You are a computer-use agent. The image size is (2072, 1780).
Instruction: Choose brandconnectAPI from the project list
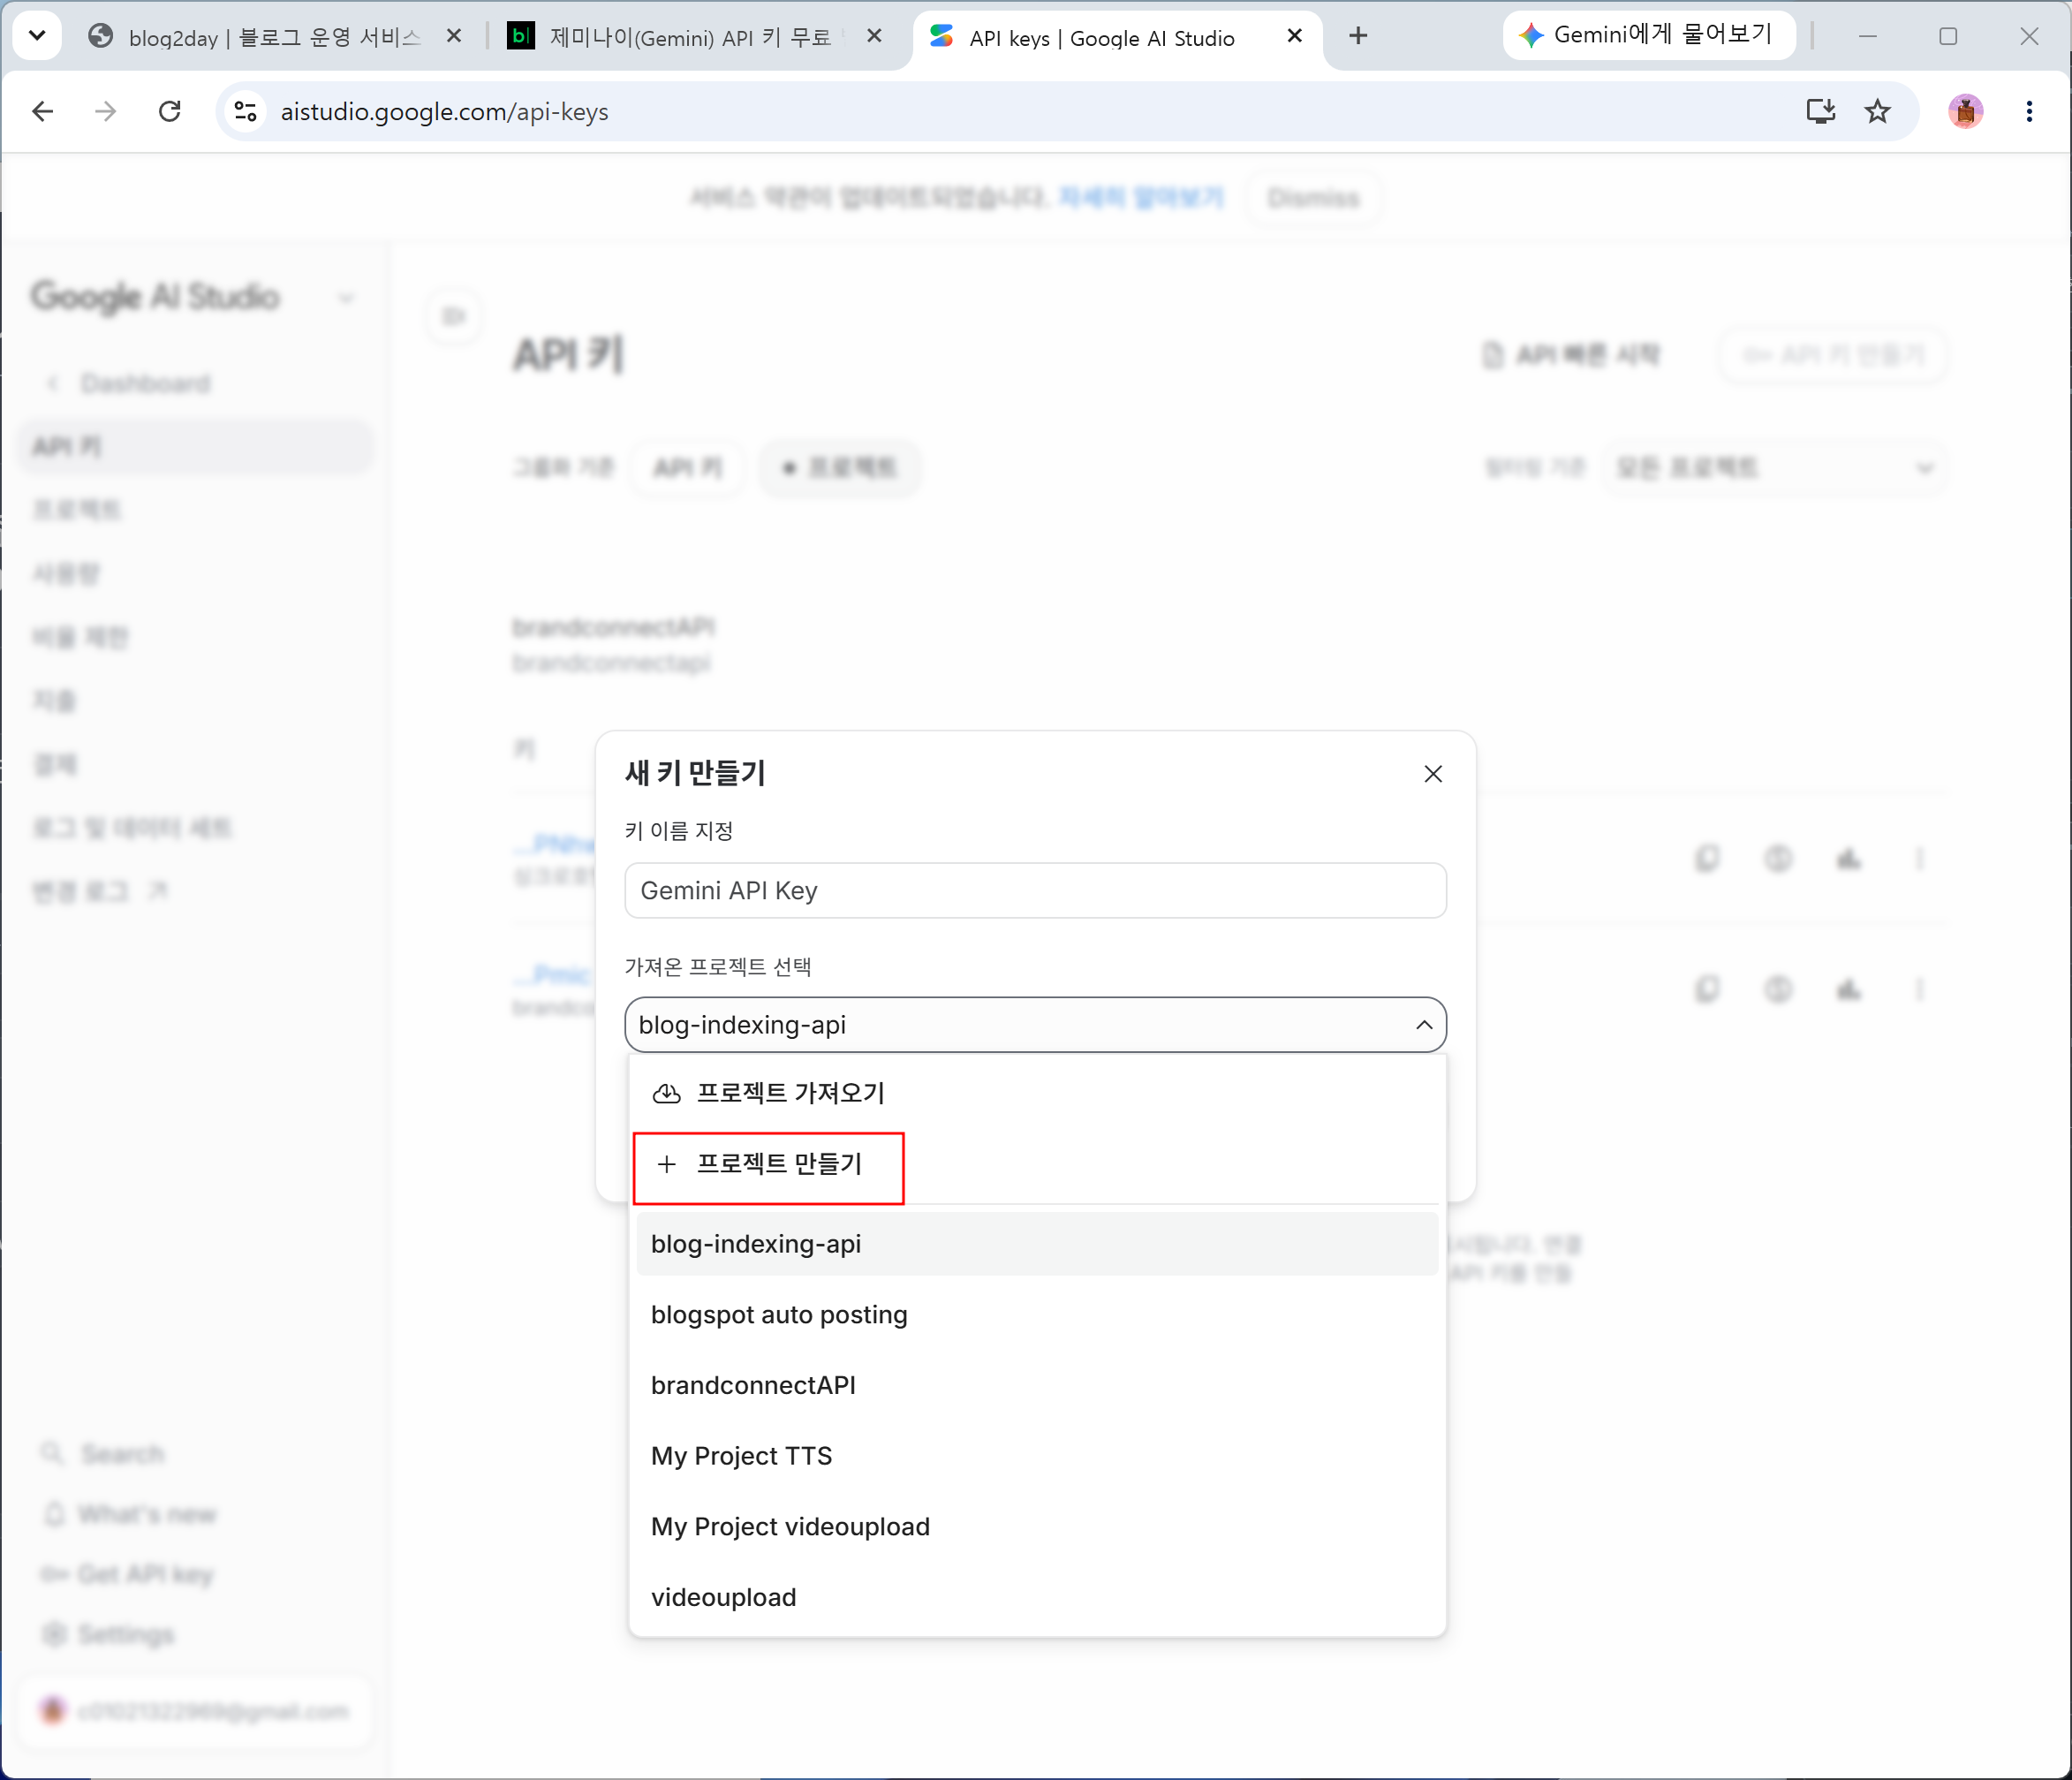[1037, 1385]
